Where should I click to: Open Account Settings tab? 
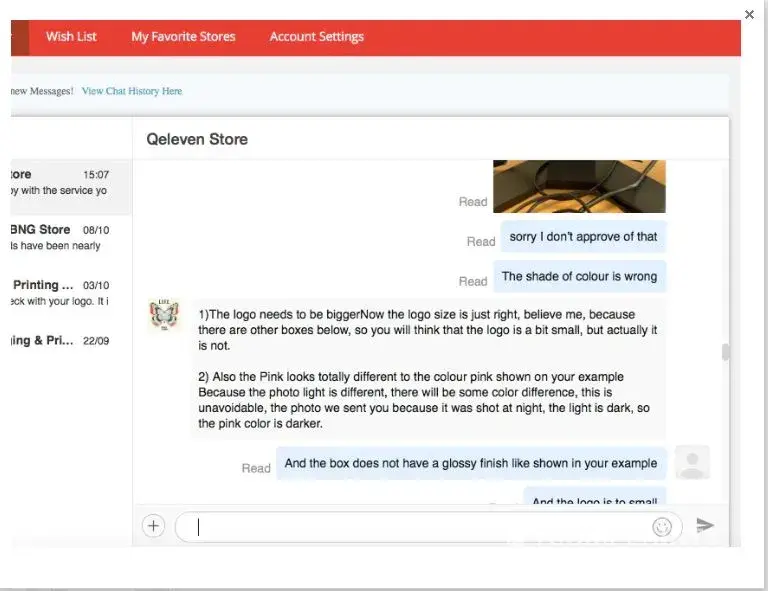316,37
